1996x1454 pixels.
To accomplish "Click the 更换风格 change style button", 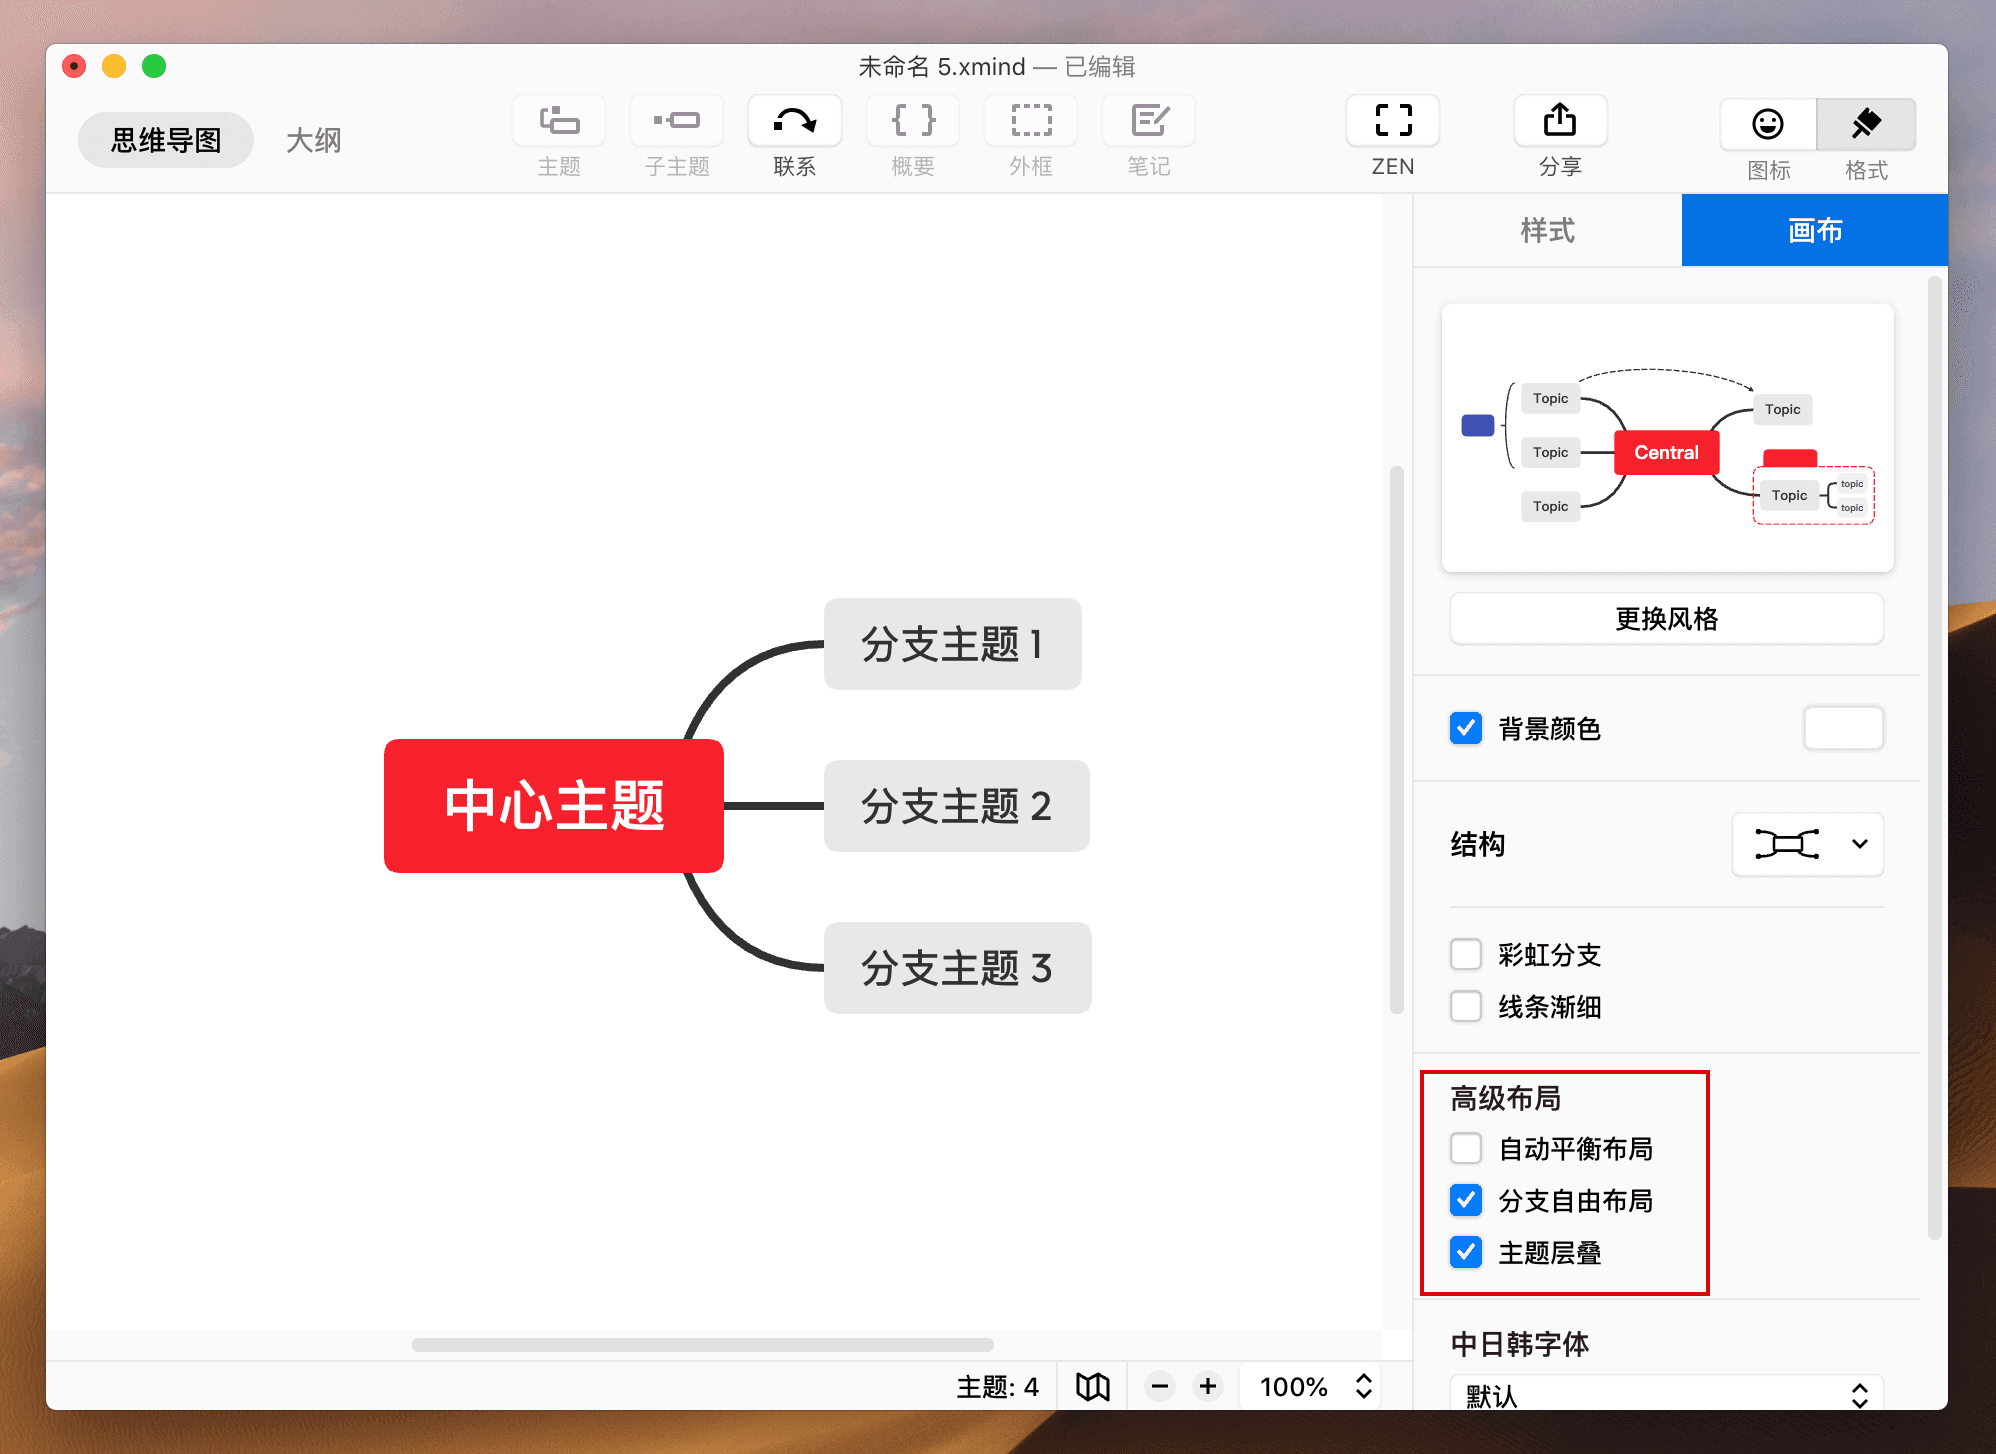I will coord(1665,618).
